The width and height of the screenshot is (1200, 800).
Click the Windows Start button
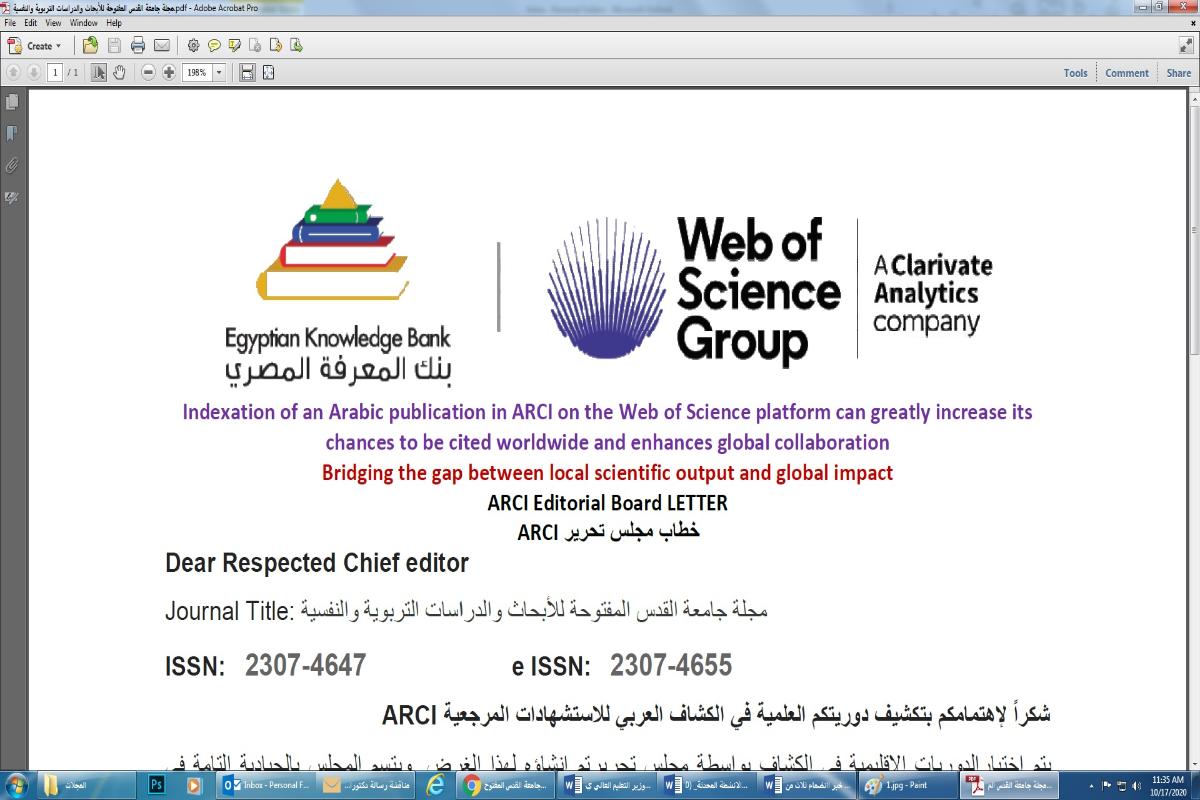pos(17,785)
